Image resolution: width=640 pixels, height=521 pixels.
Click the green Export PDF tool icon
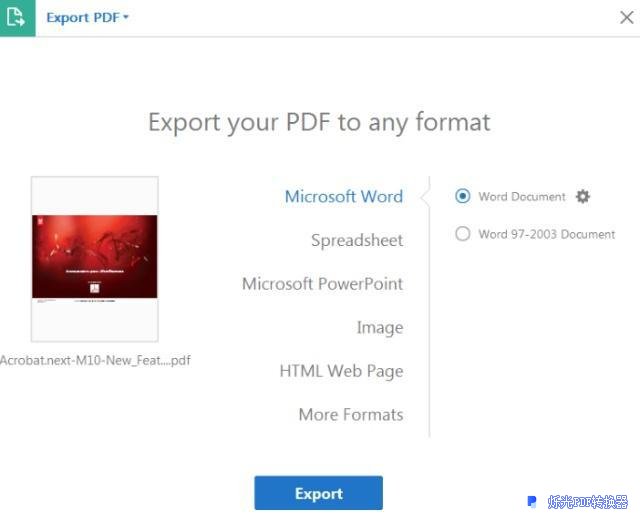(17, 18)
